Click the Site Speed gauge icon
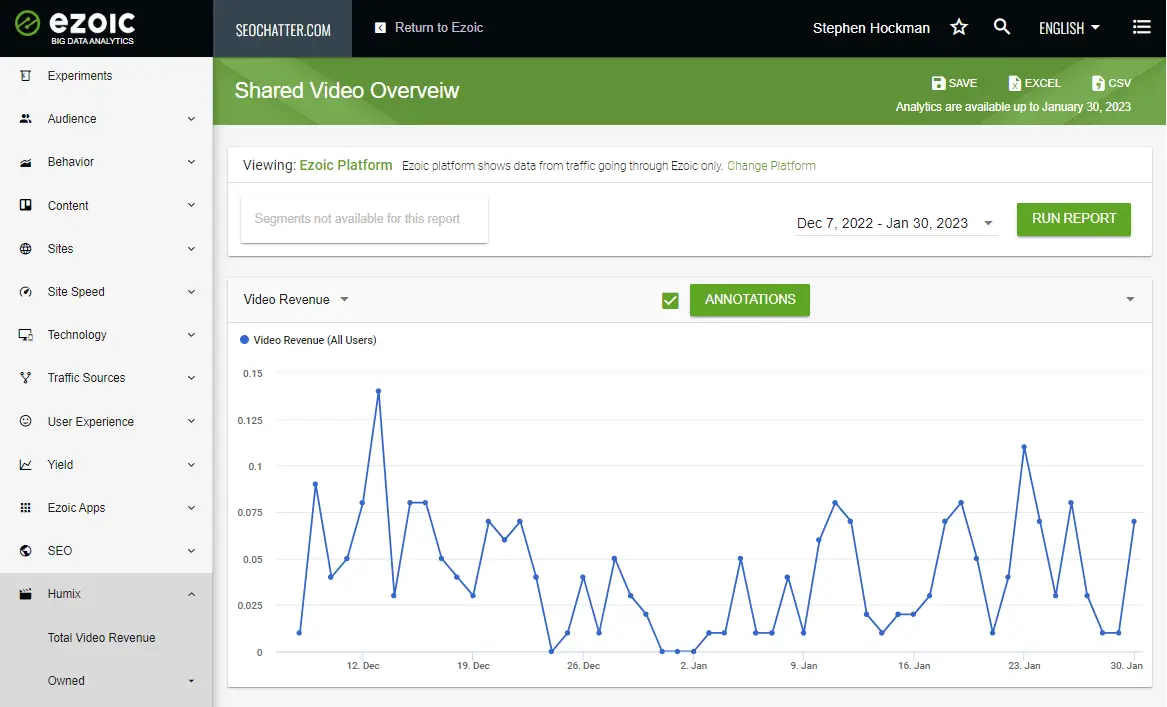Screen dimensions: 1167x707 (25, 292)
